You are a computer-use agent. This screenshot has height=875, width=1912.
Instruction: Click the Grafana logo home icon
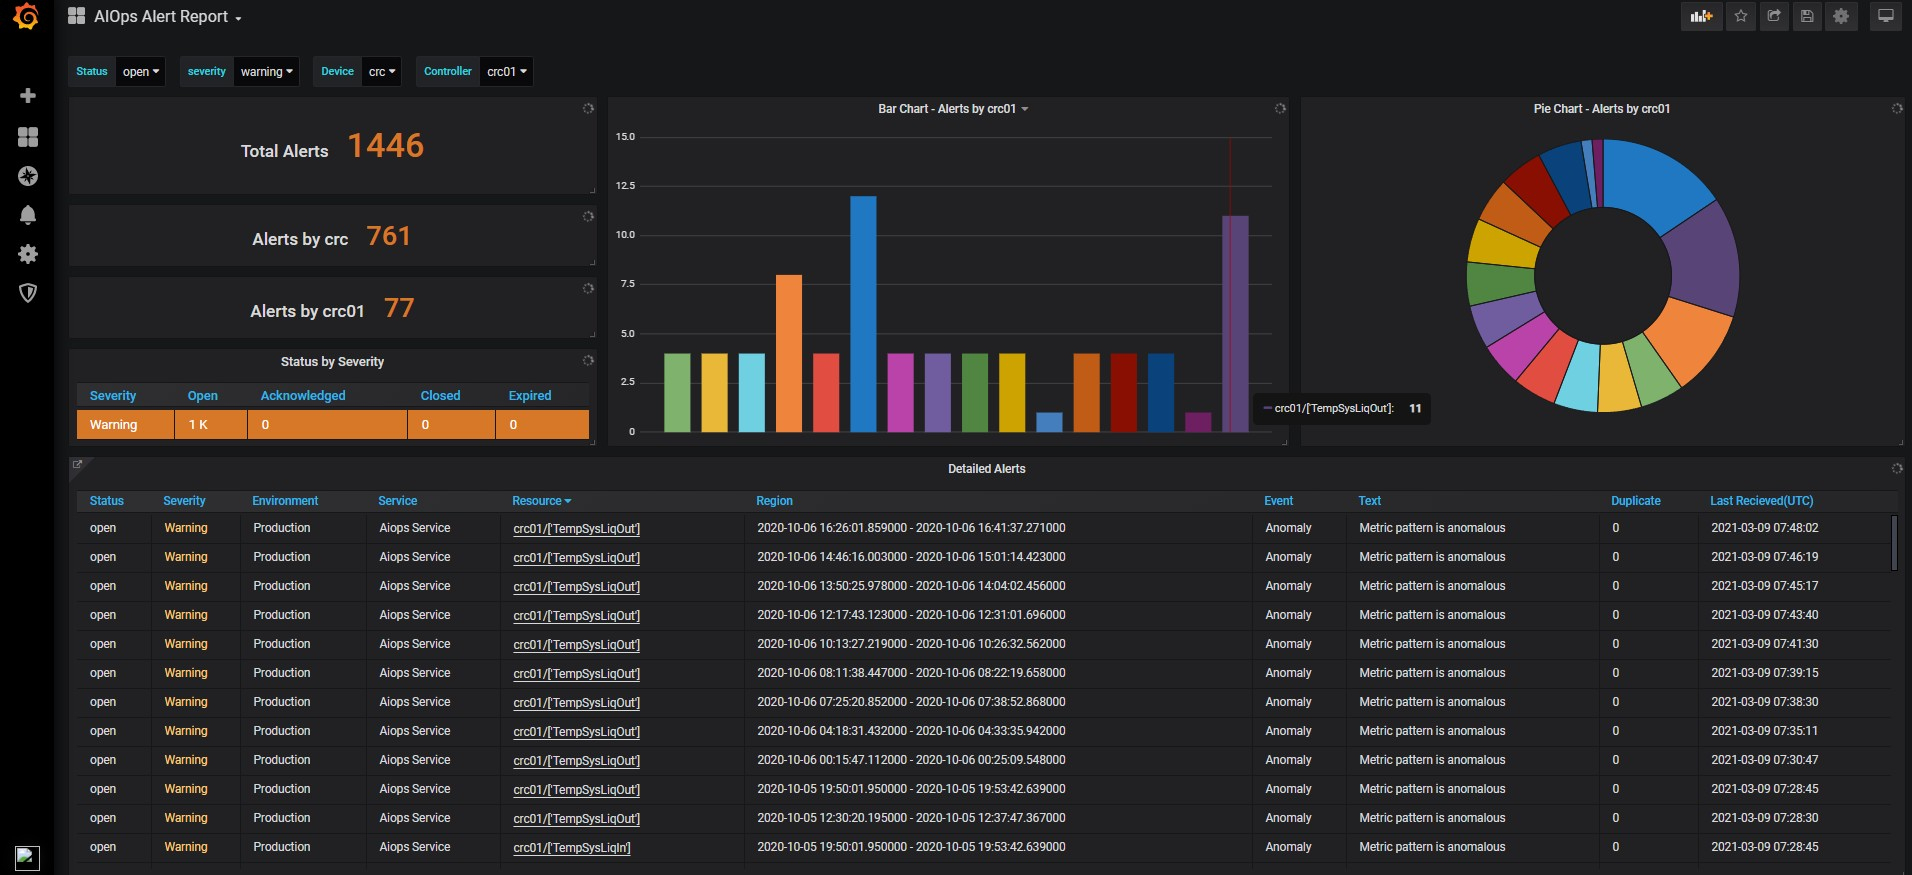[27, 17]
